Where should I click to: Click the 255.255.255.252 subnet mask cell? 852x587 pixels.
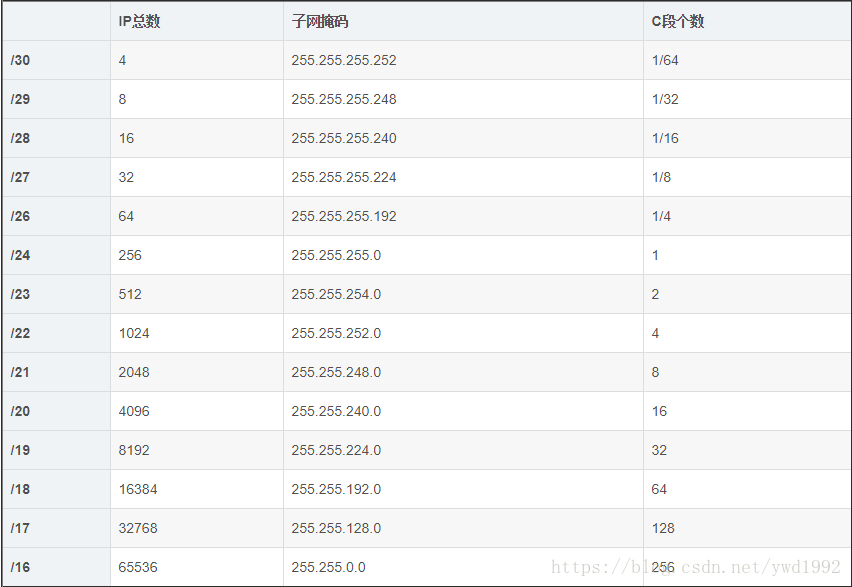(344, 60)
